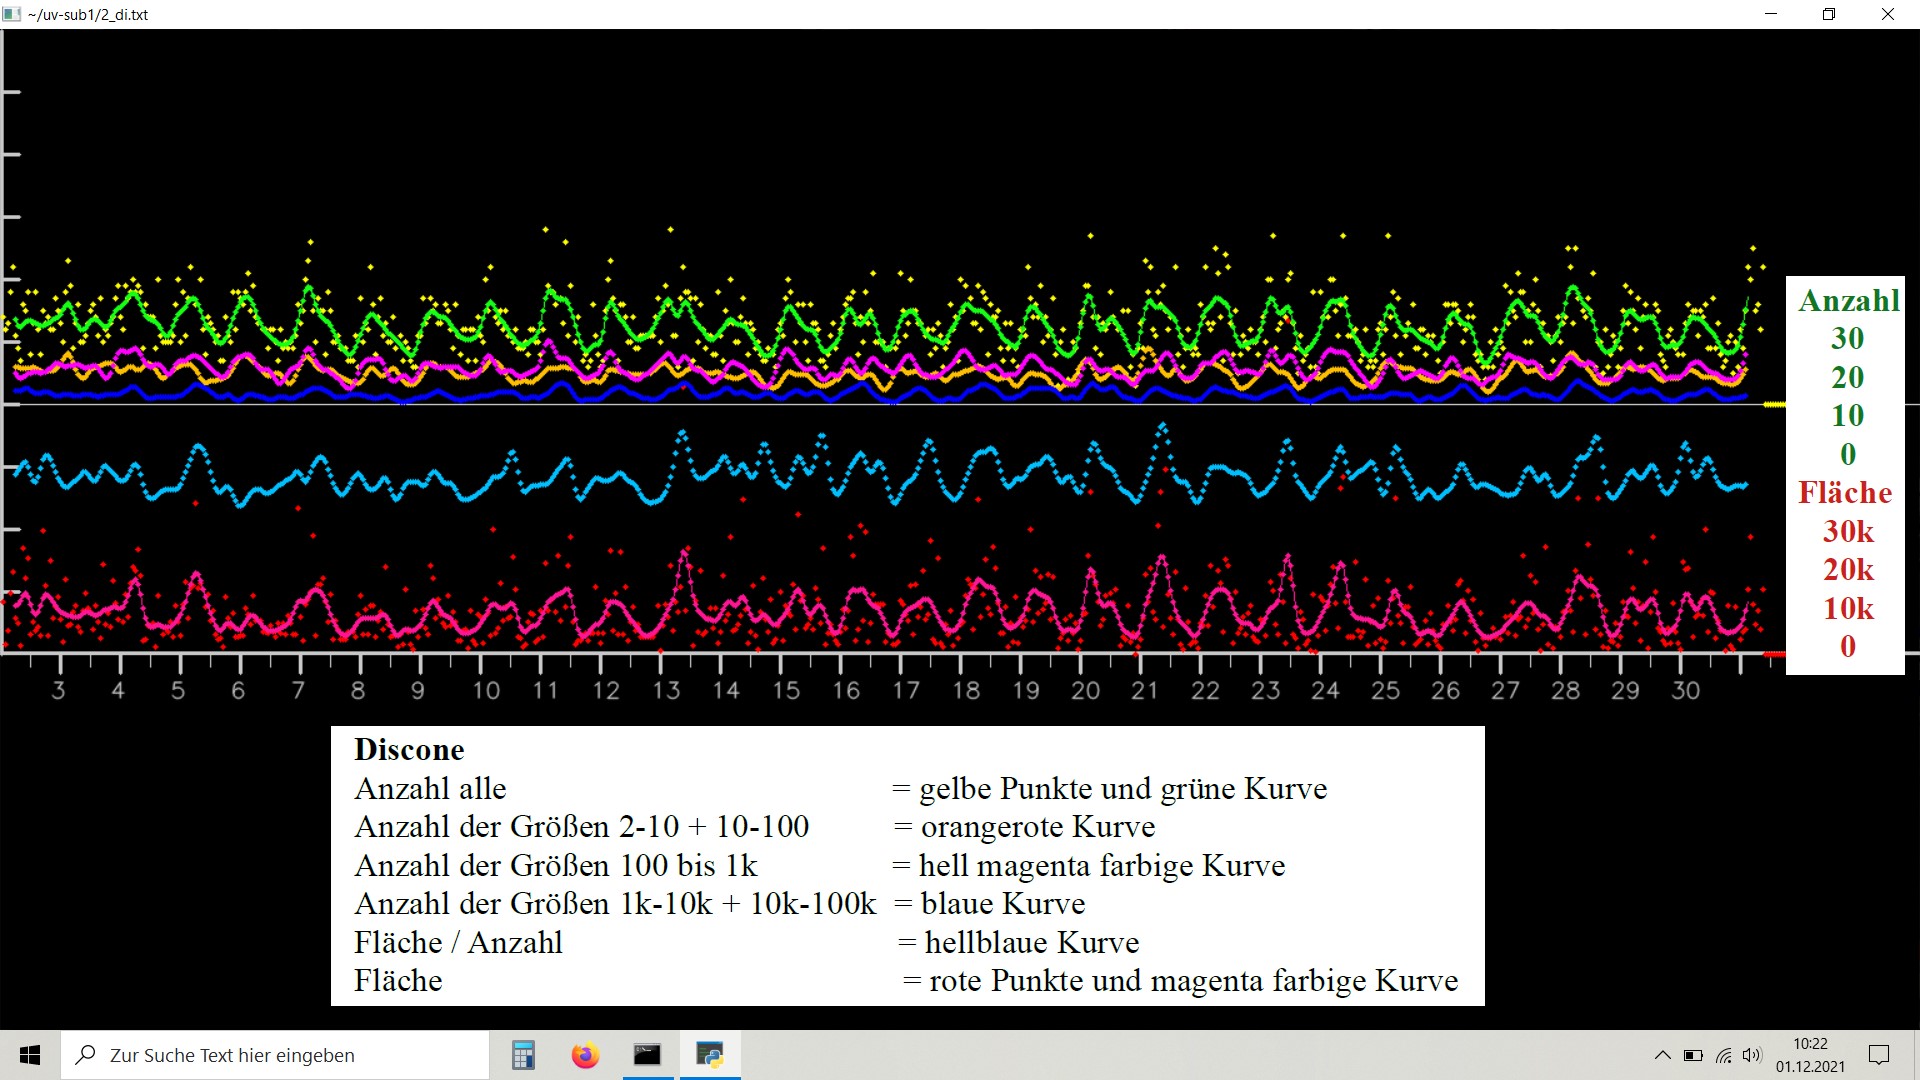Click x-axis label '21'

tap(1145, 691)
